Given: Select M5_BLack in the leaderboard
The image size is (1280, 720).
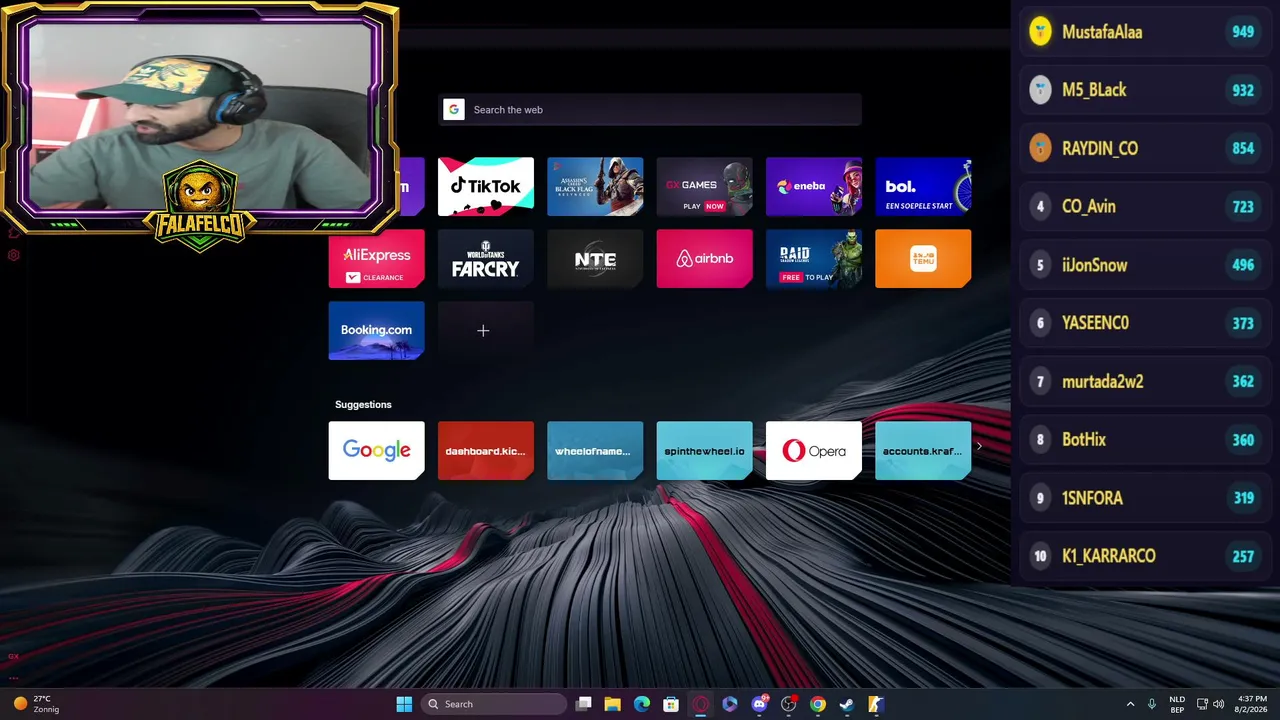Looking at the screenshot, I should coord(1145,90).
